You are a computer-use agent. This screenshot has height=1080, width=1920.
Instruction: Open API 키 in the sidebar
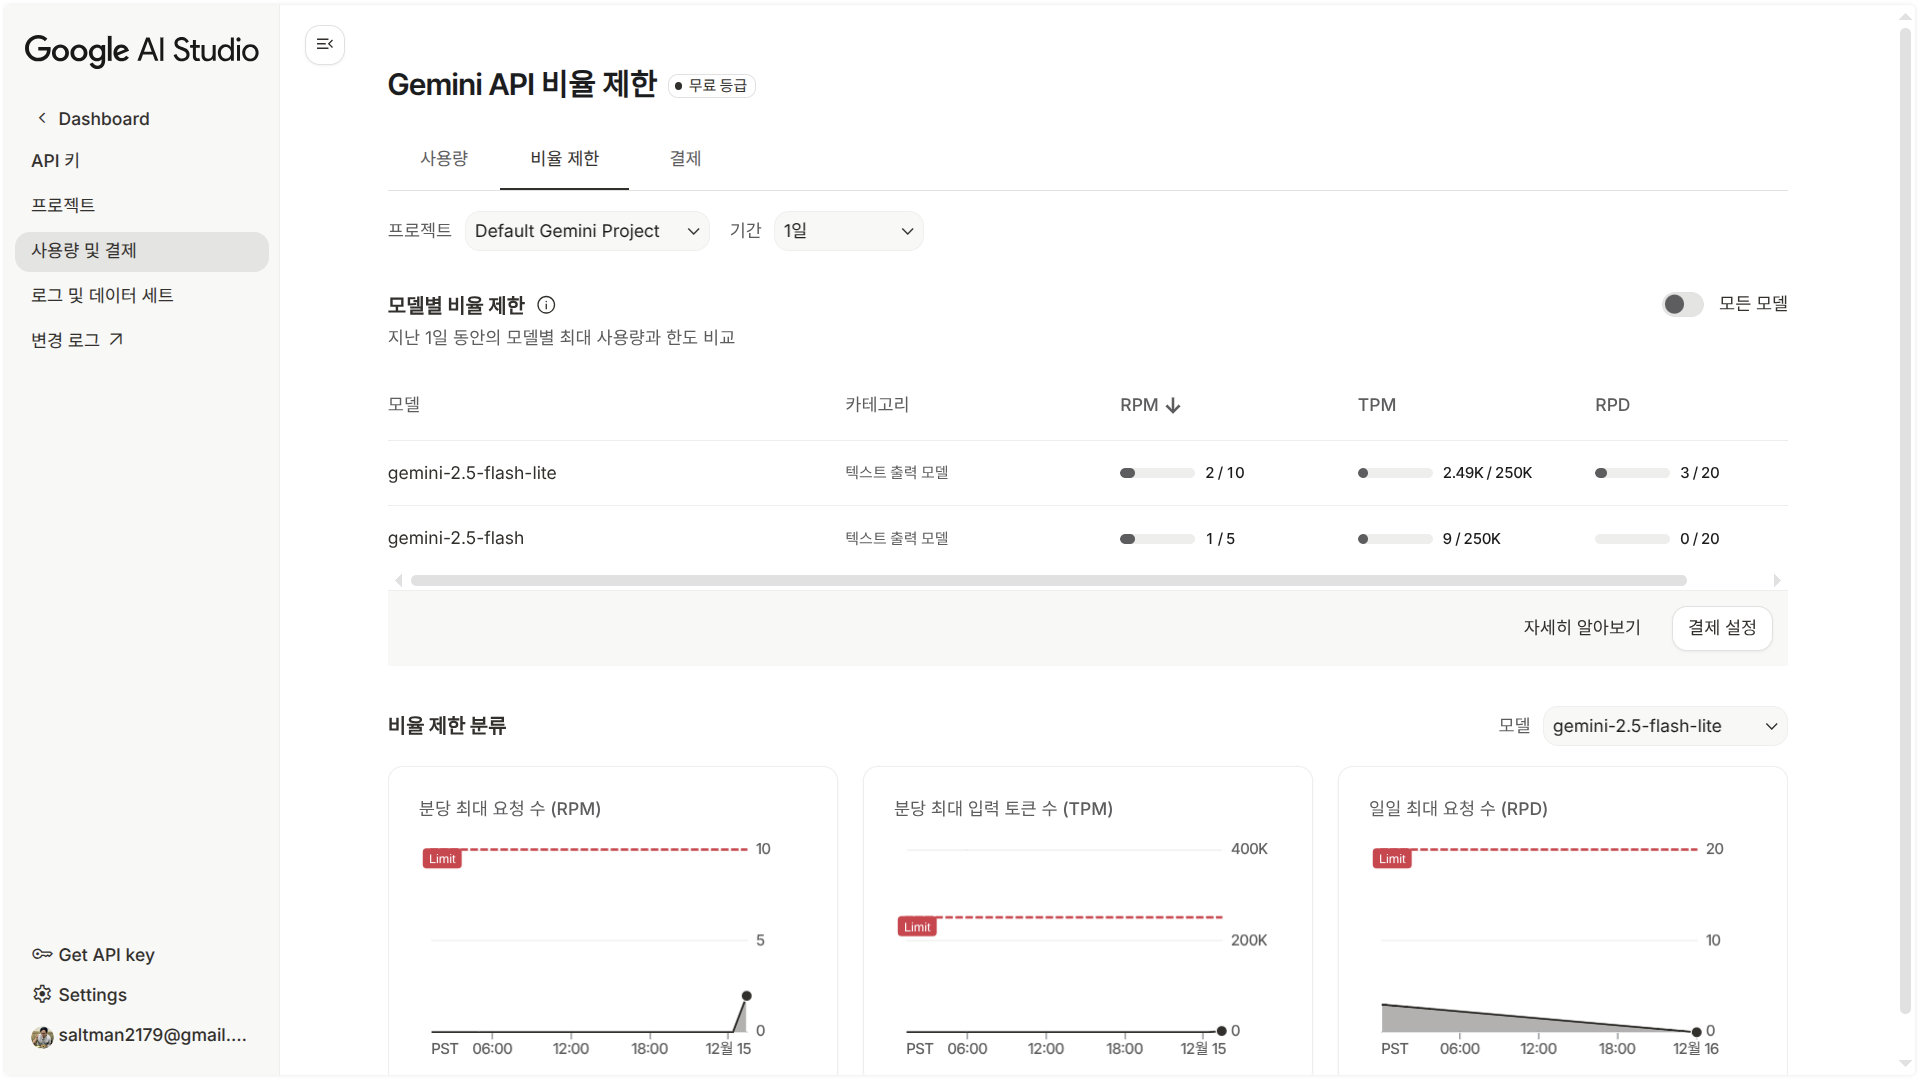click(x=55, y=160)
